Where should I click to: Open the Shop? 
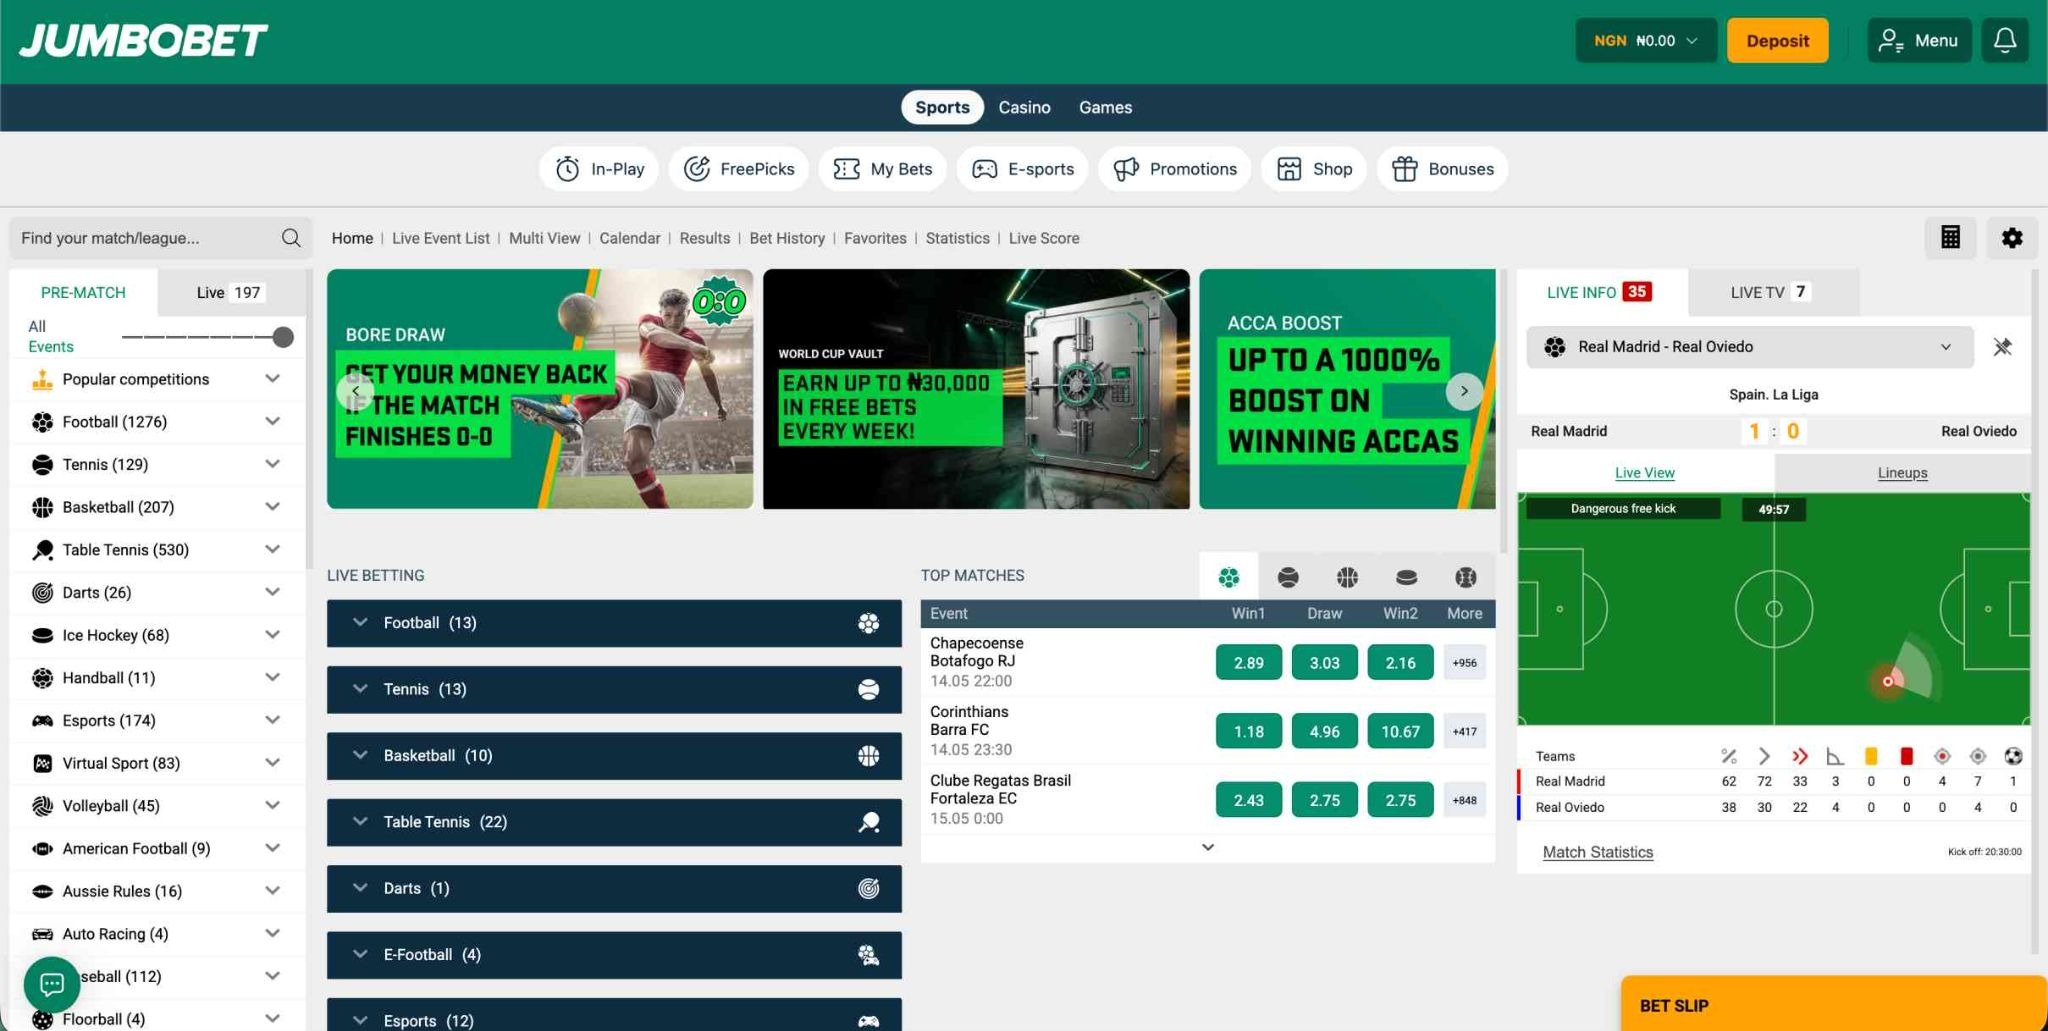pyautogui.click(x=1314, y=169)
